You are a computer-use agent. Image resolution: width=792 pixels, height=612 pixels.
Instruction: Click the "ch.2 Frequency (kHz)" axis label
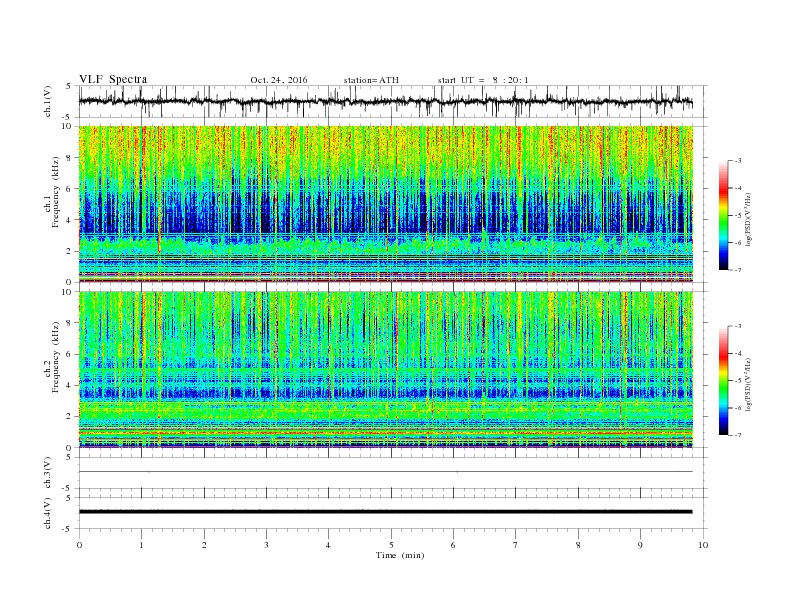[53, 358]
